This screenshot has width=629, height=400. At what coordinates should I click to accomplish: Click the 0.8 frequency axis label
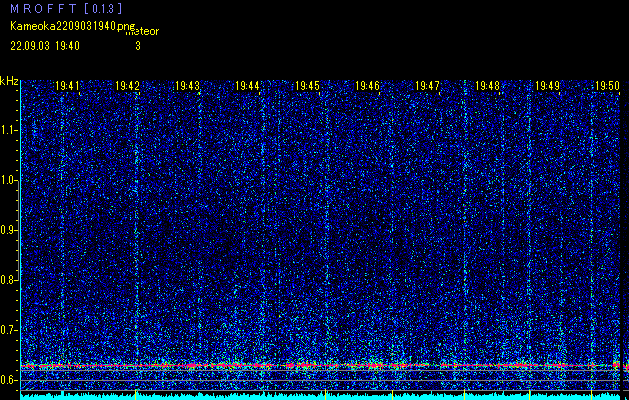[9, 280]
